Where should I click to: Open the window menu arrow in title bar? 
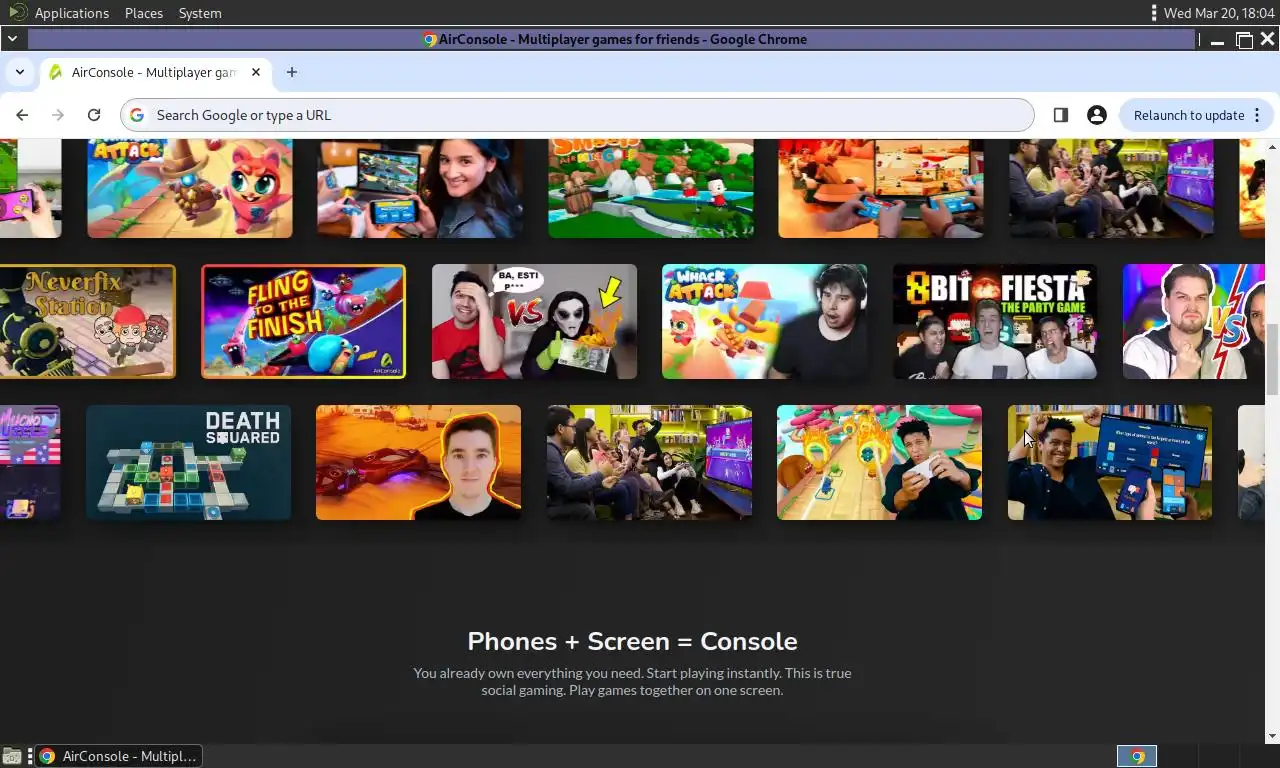click(x=12, y=39)
